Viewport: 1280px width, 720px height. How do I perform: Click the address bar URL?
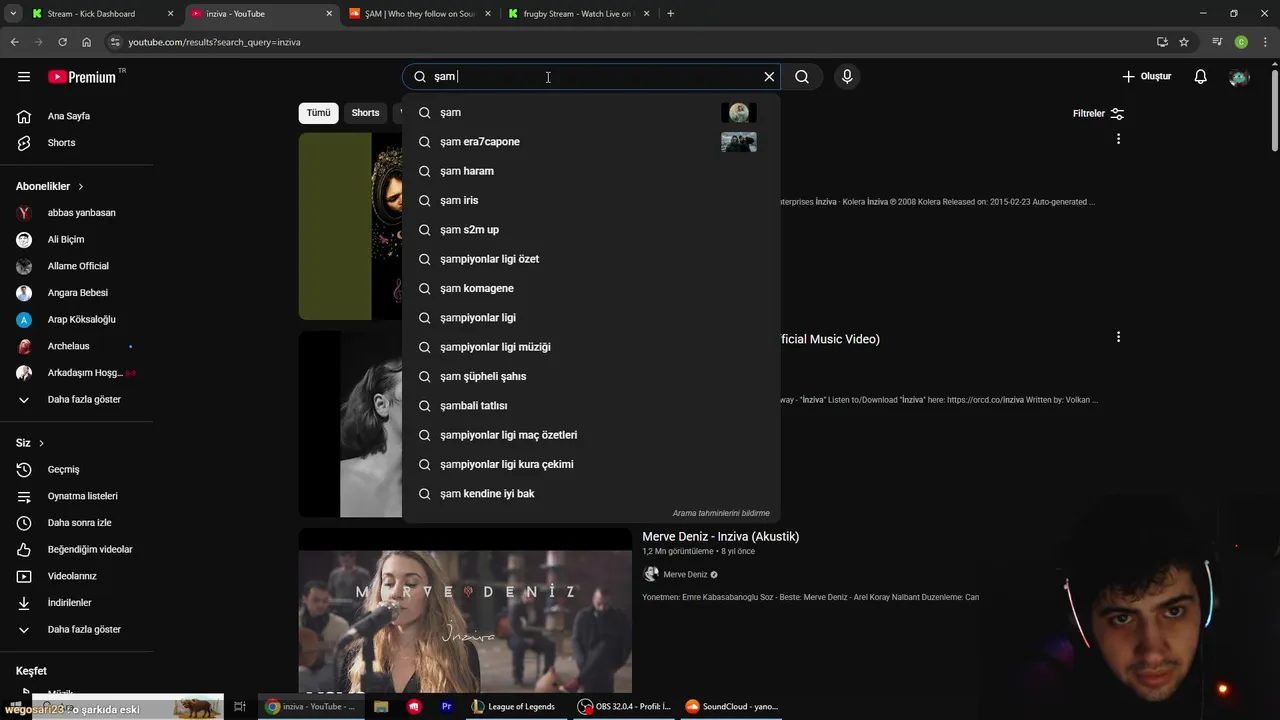214,42
